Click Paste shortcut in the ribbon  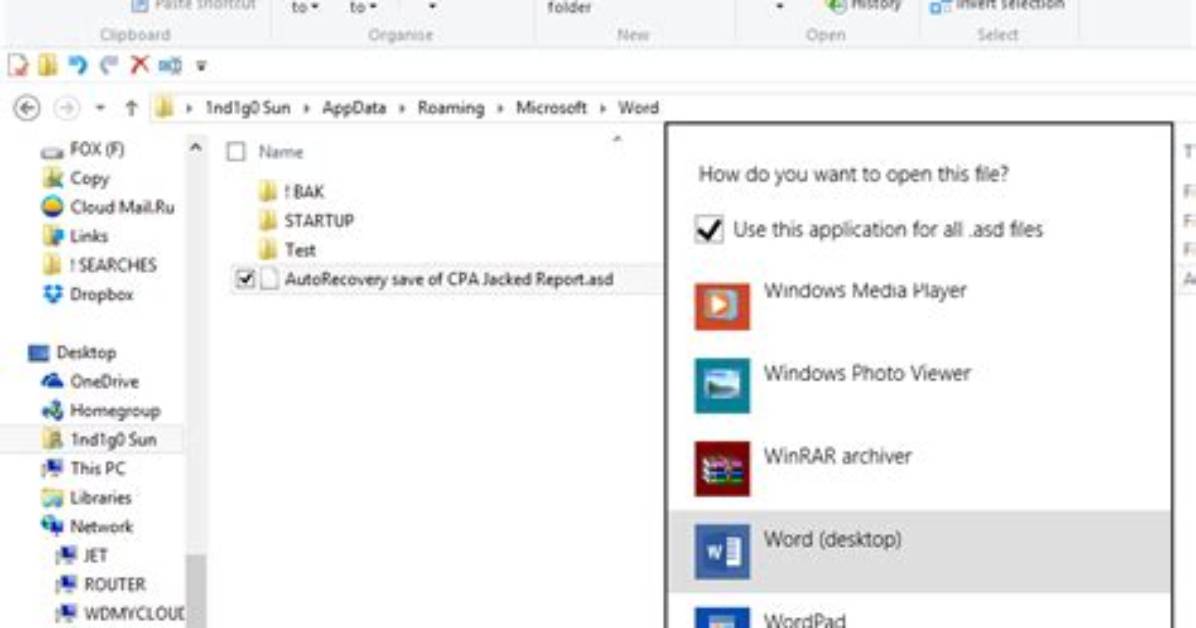click(x=193, y=6)
